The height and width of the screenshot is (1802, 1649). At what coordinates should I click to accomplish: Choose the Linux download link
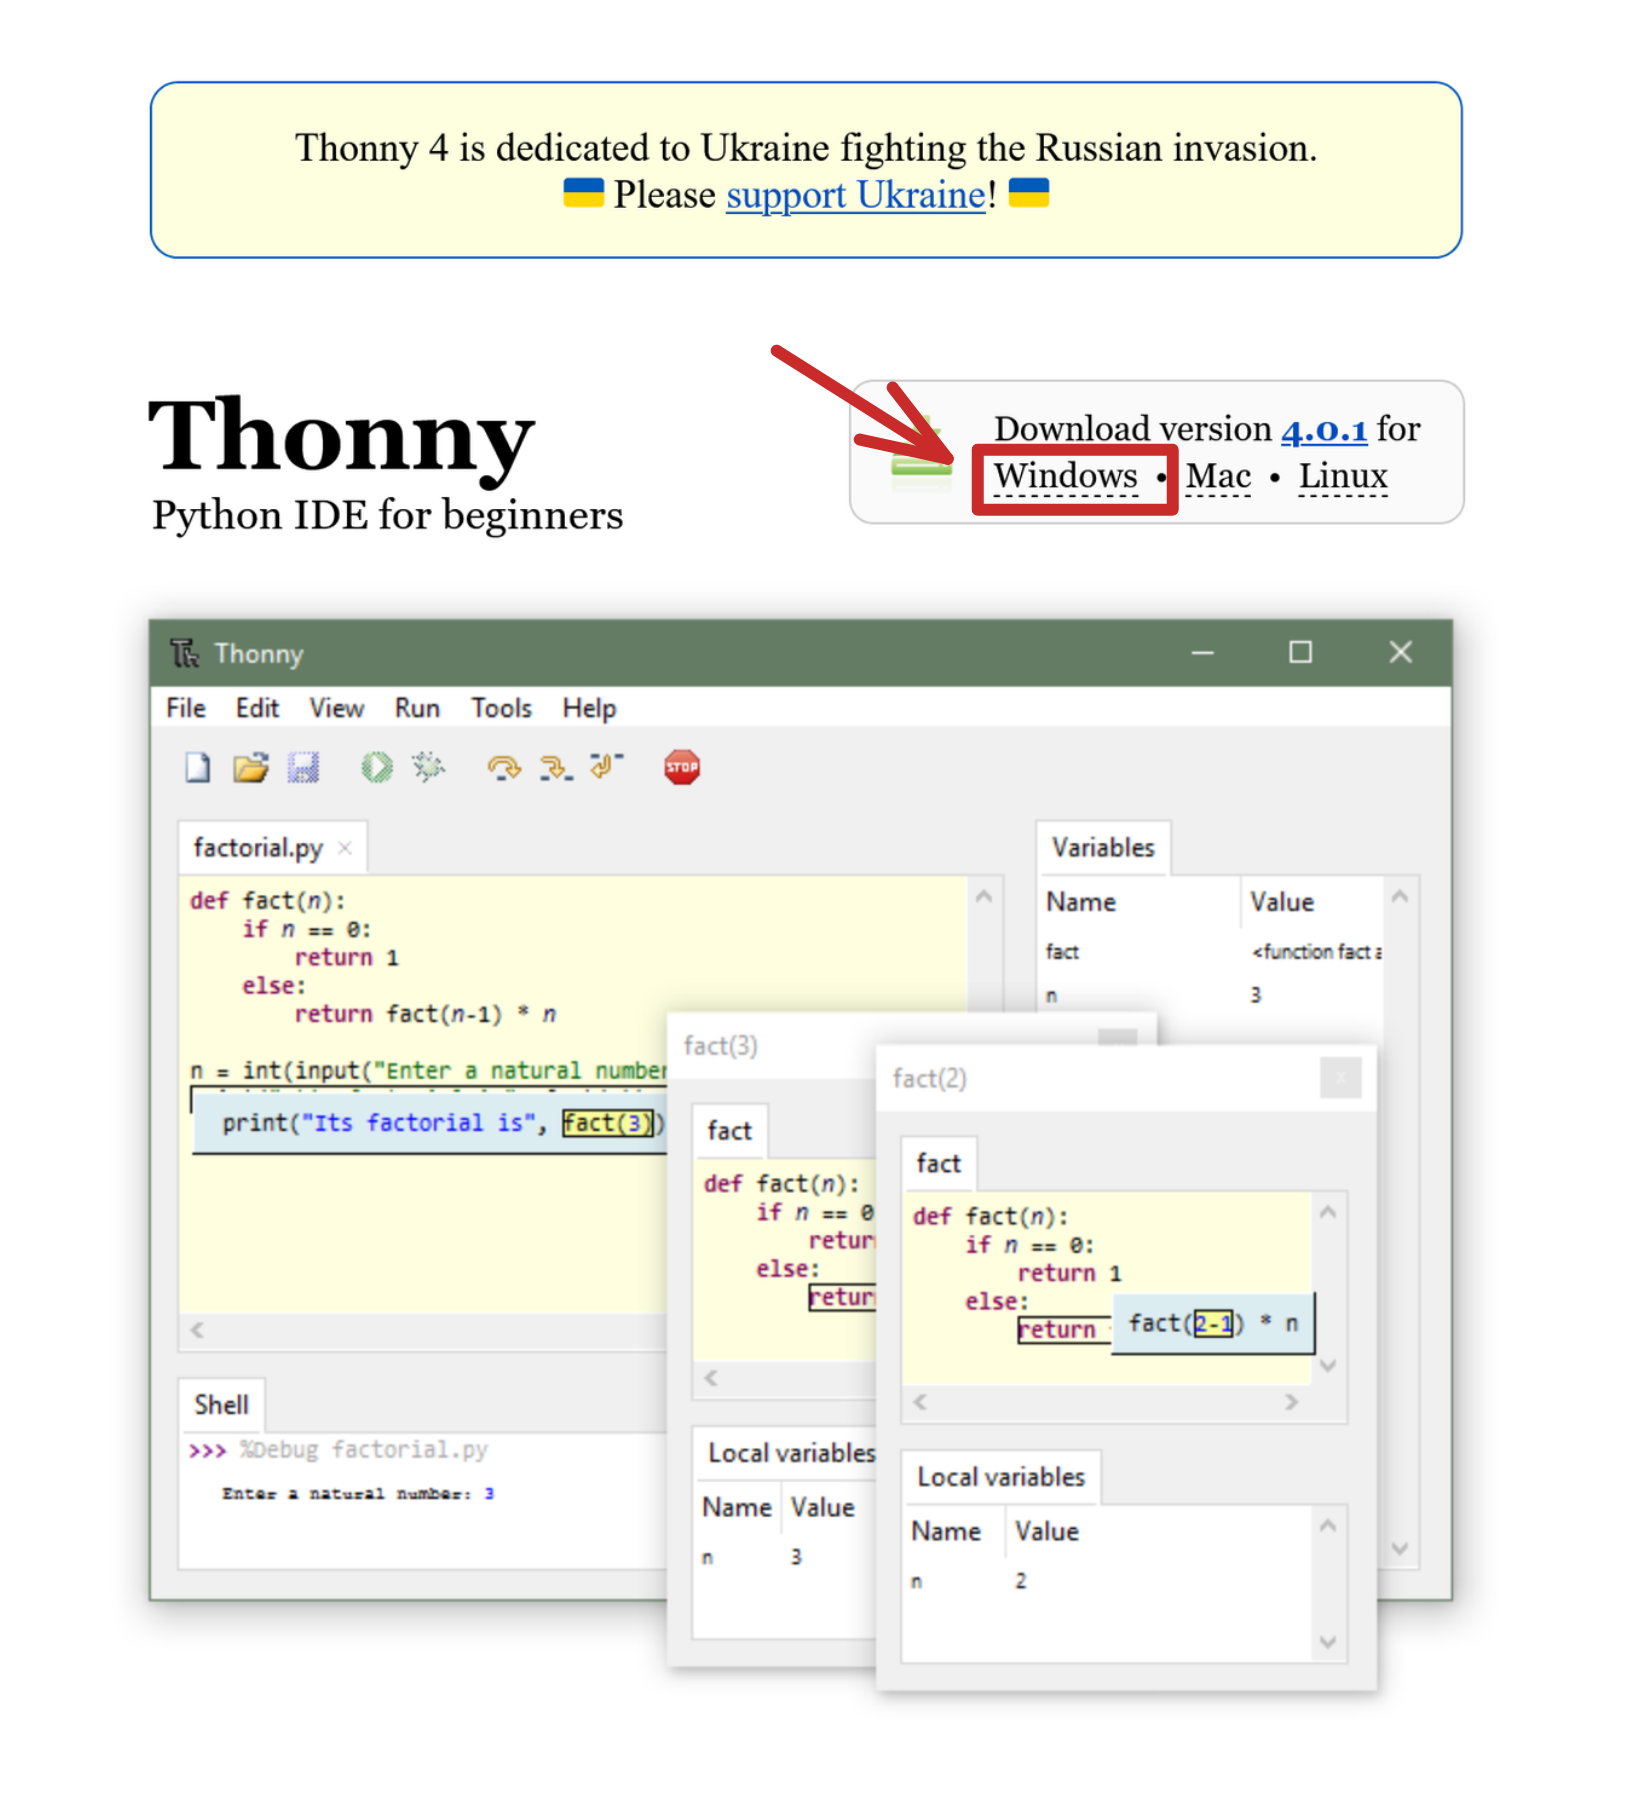(x=1343, y=477)
